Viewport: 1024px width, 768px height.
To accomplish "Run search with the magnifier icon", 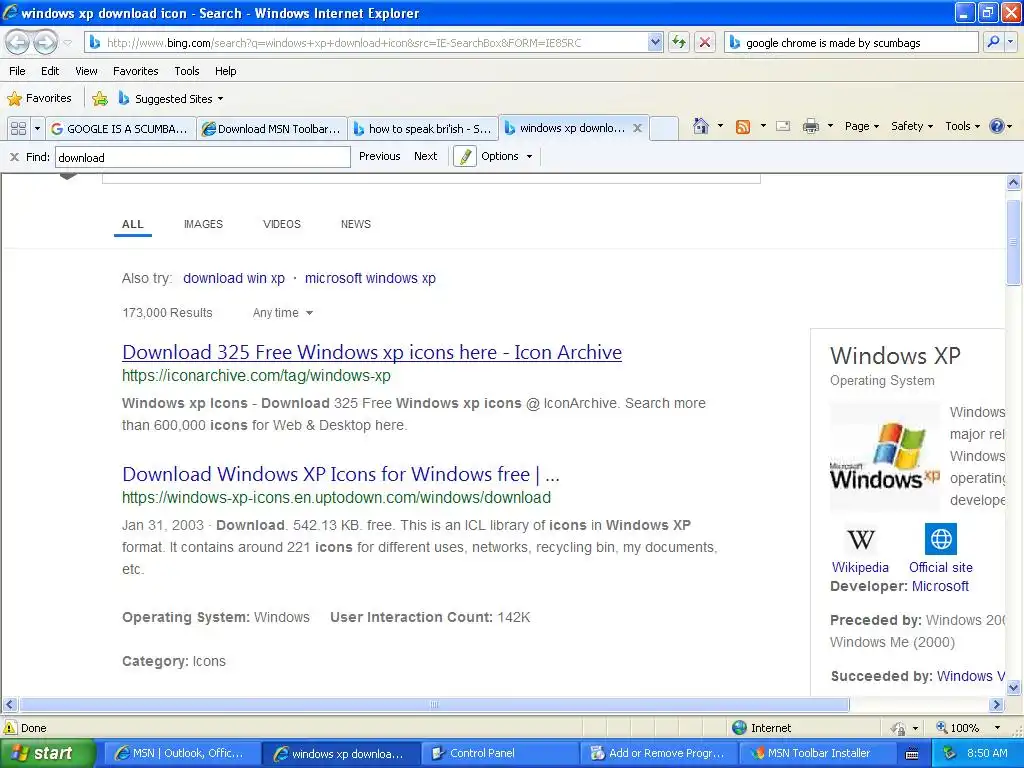I will [993, 42].
